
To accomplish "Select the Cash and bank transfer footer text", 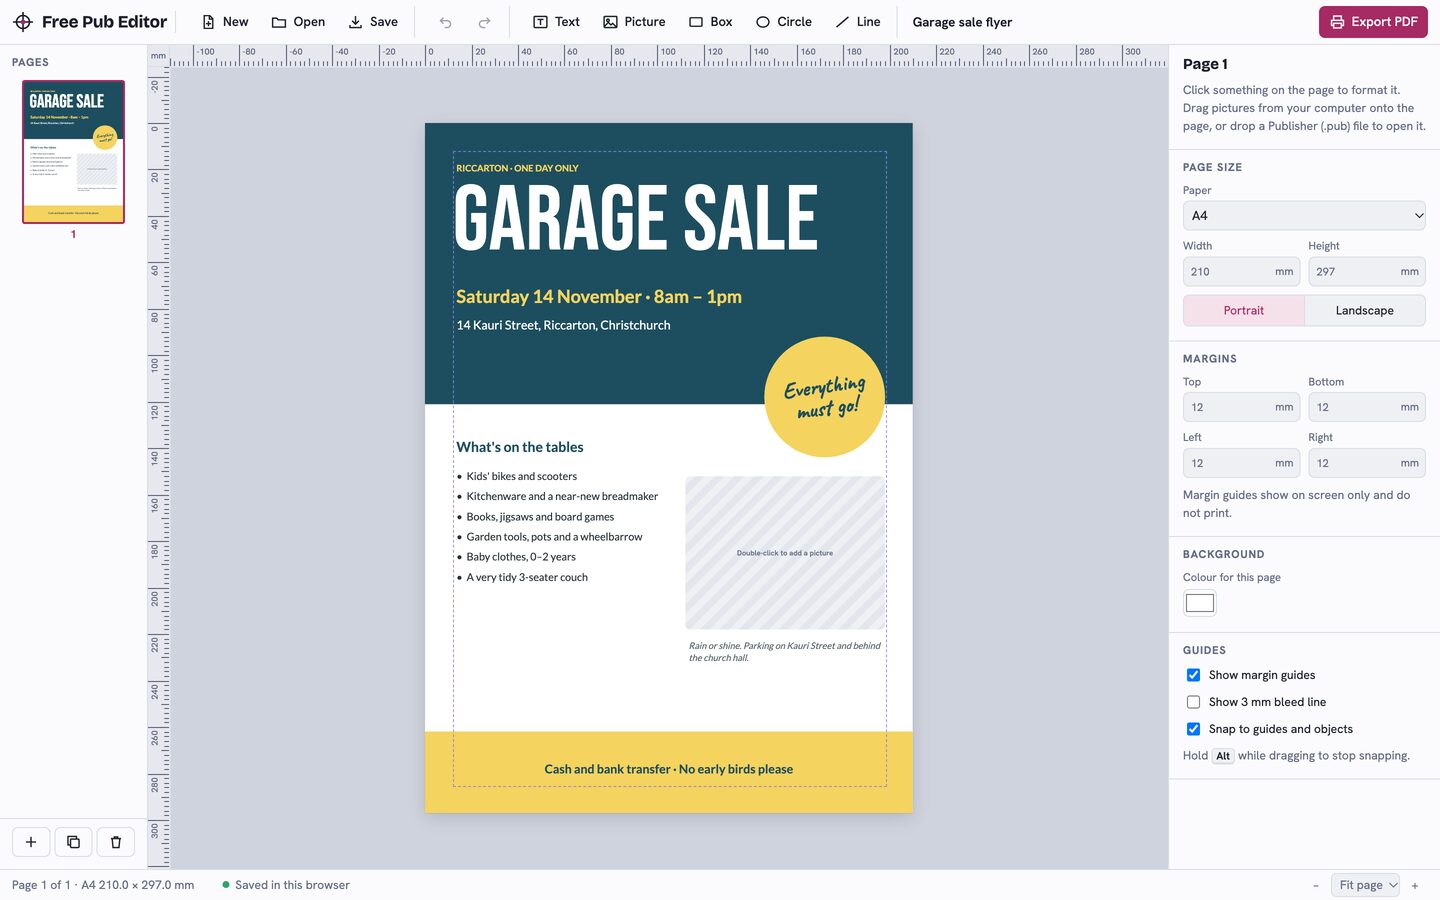I will tap(669, 769).
